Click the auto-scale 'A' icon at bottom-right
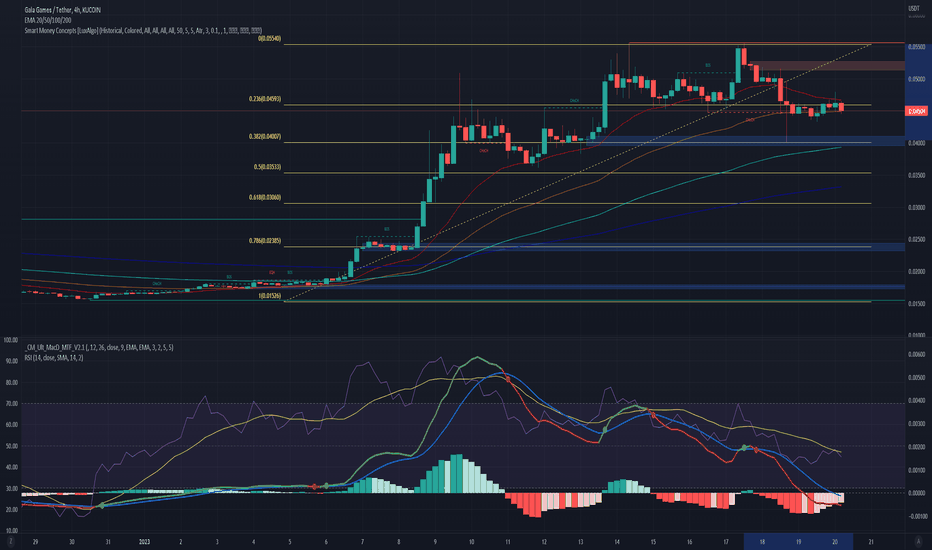Screen dimensions: 932x550 pyautogui.click(x=918, y=541)
